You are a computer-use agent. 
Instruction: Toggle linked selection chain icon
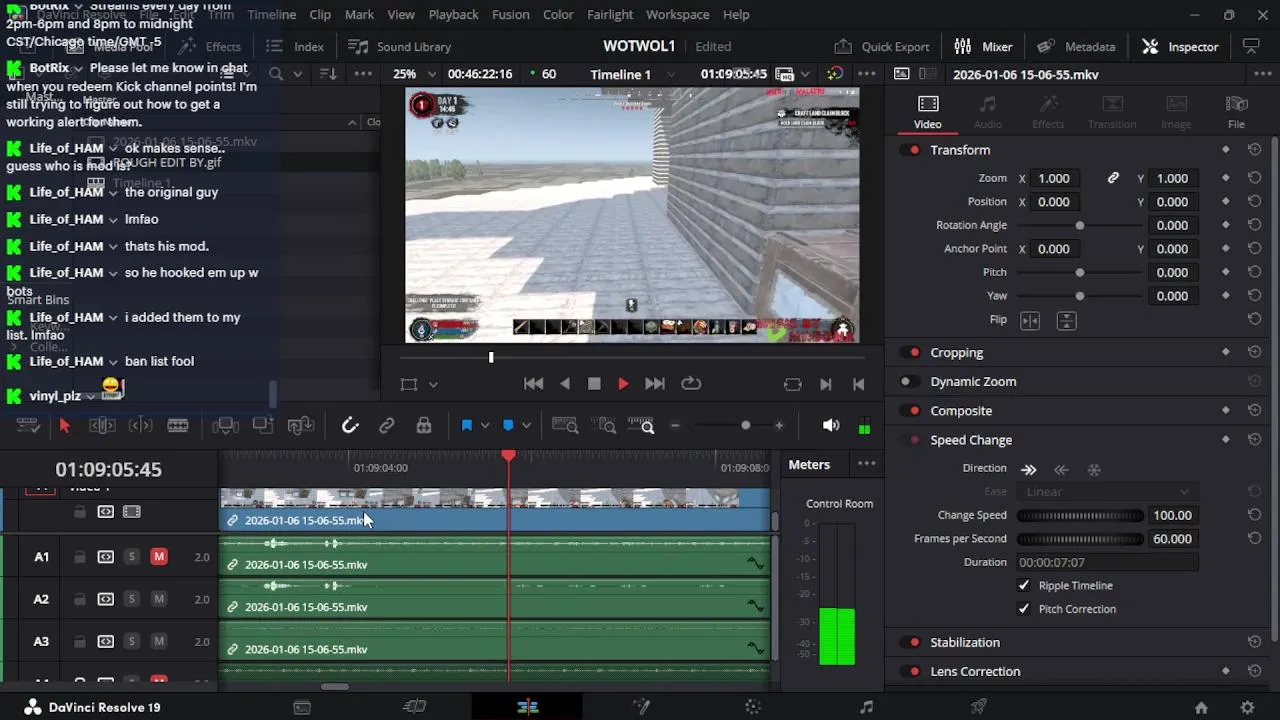(x=387, y=426)
